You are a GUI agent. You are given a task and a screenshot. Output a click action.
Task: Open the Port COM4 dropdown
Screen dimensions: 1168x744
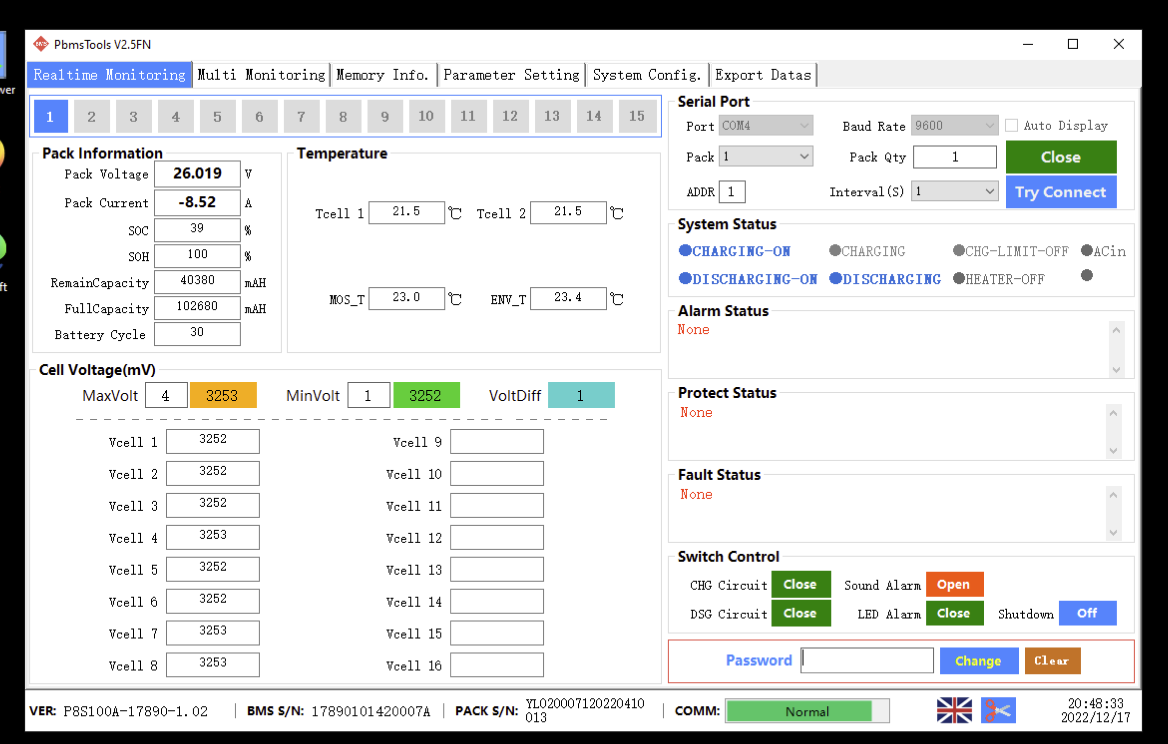(766, 125)
